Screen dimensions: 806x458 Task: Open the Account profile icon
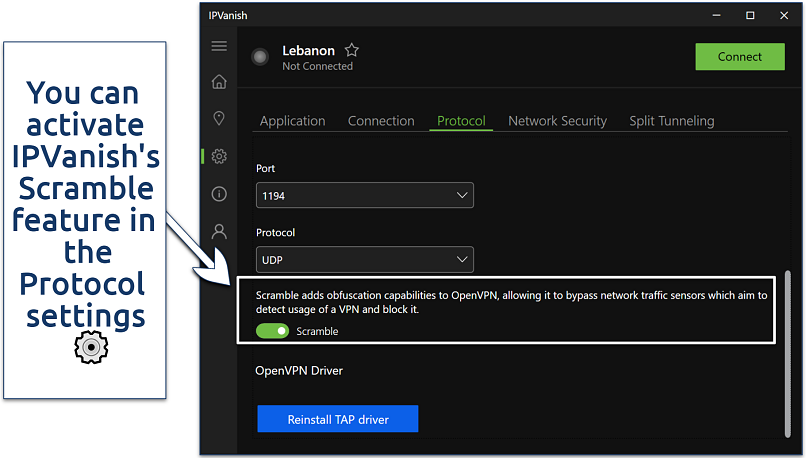click(x=219, y=231)
